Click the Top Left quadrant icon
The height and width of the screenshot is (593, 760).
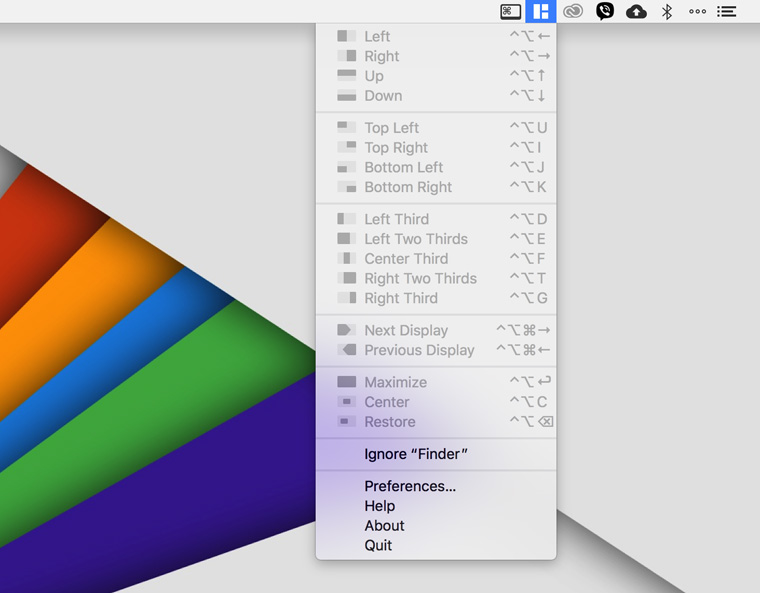coord(347,127)
